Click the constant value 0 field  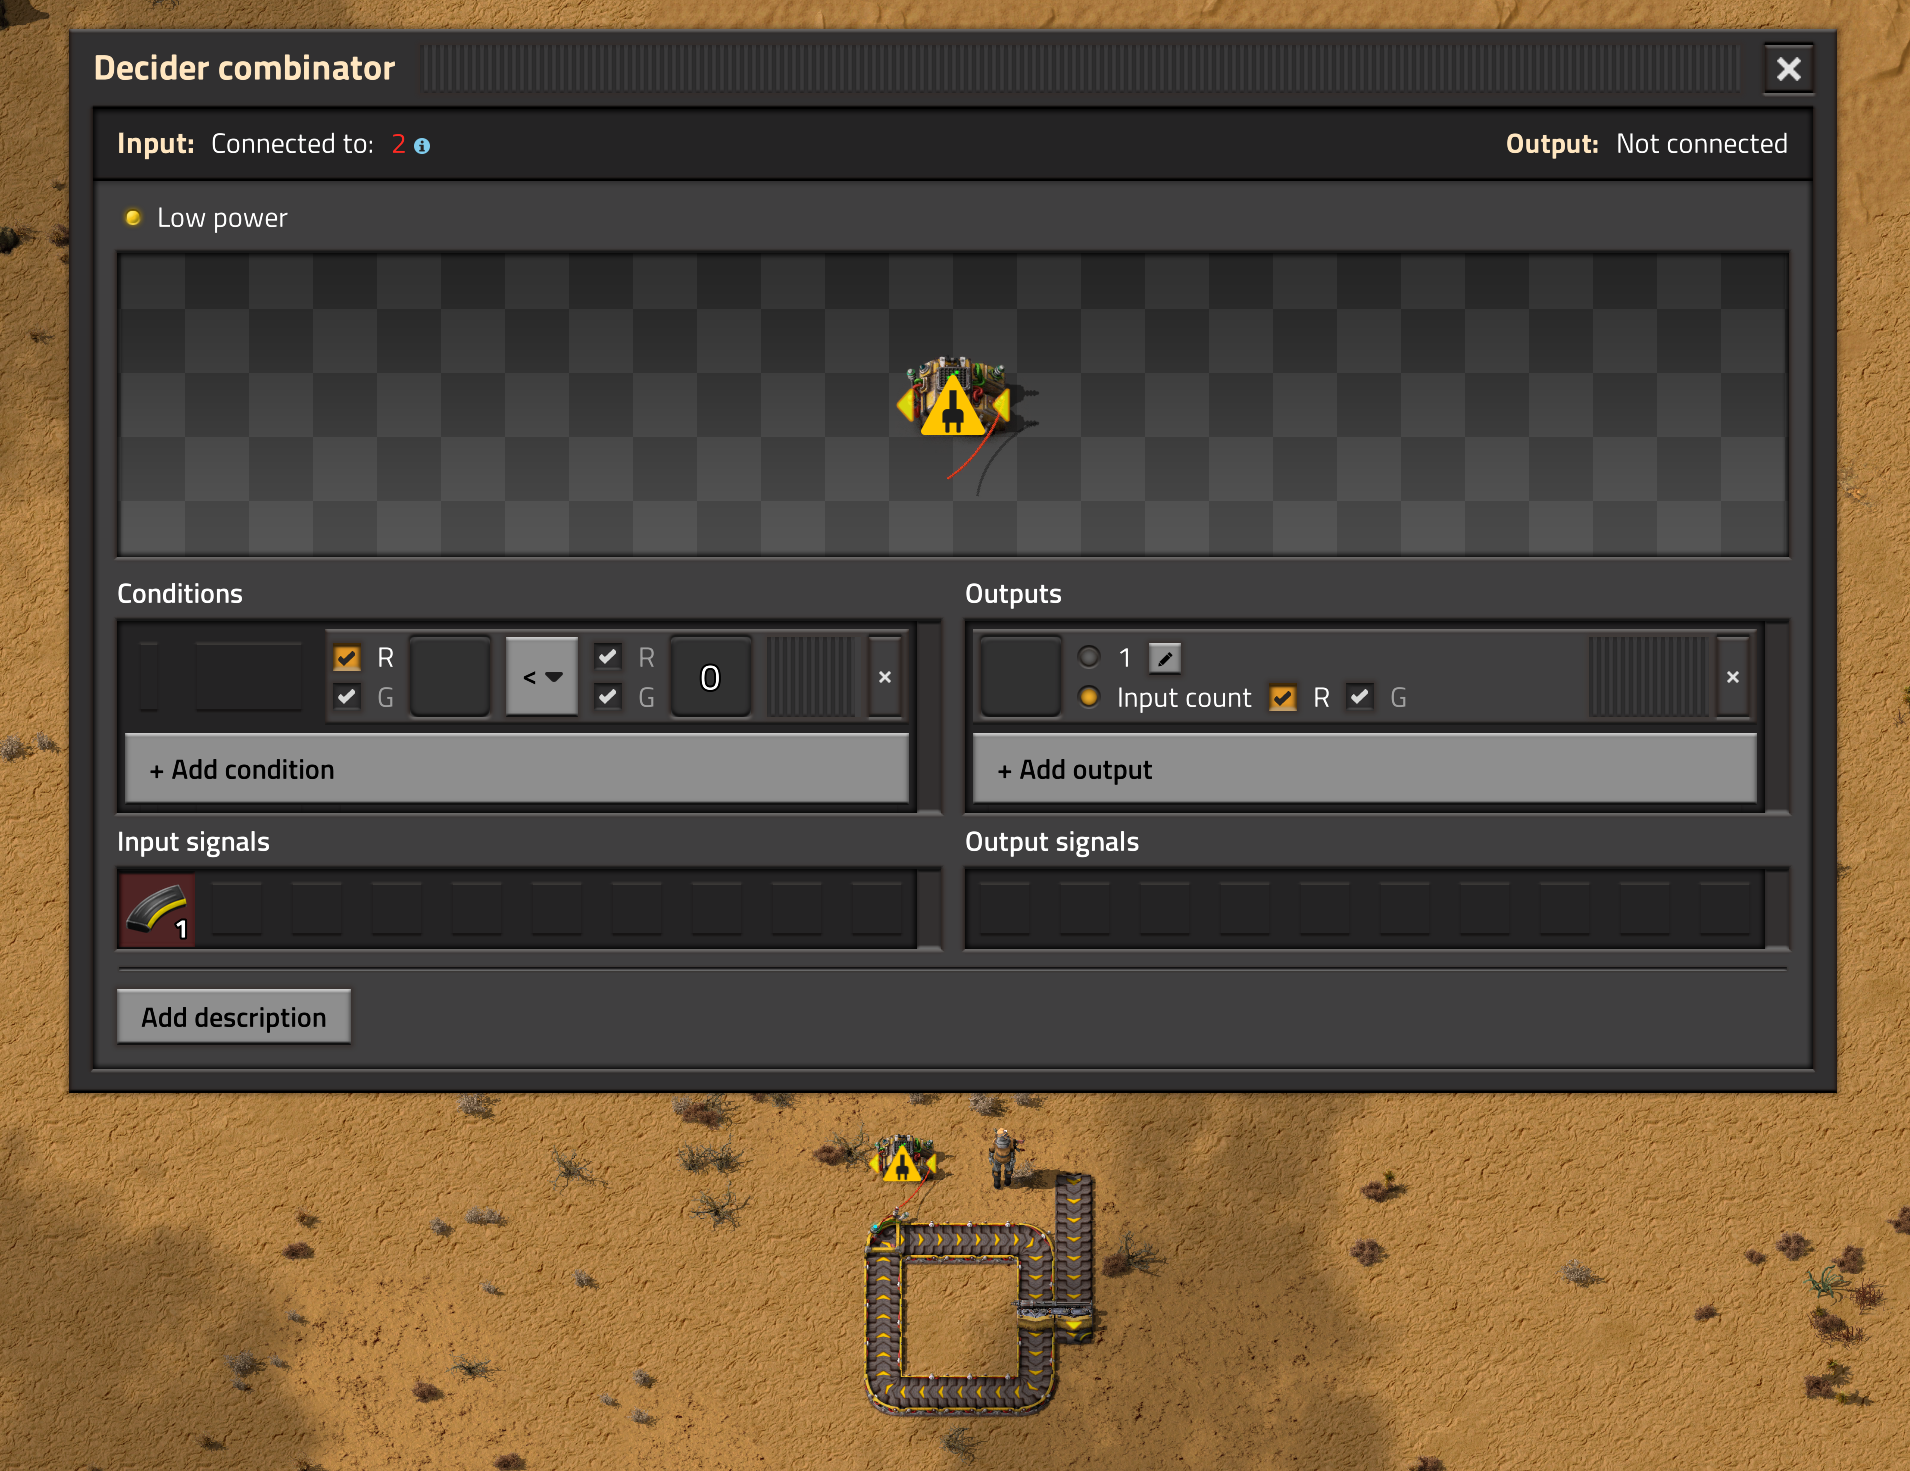pos(710,677)
